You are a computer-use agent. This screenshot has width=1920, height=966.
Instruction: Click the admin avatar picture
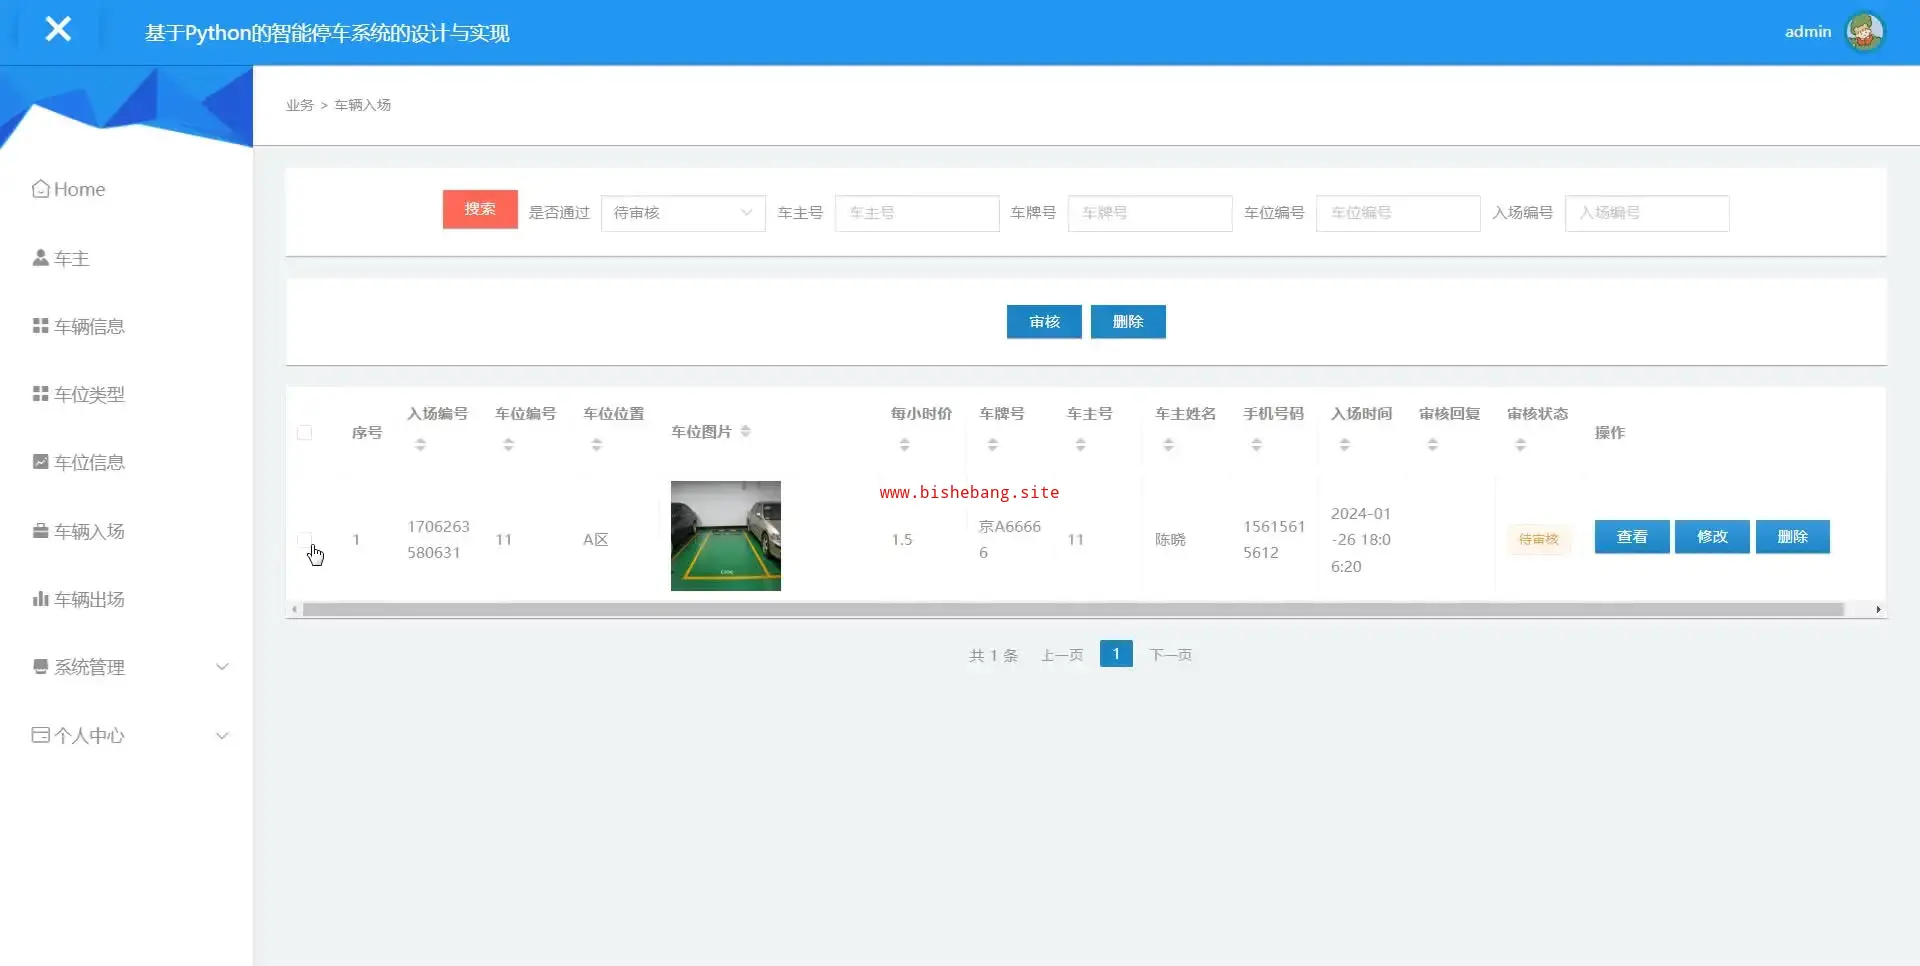pyautogui.click(x=1864, y=32)
